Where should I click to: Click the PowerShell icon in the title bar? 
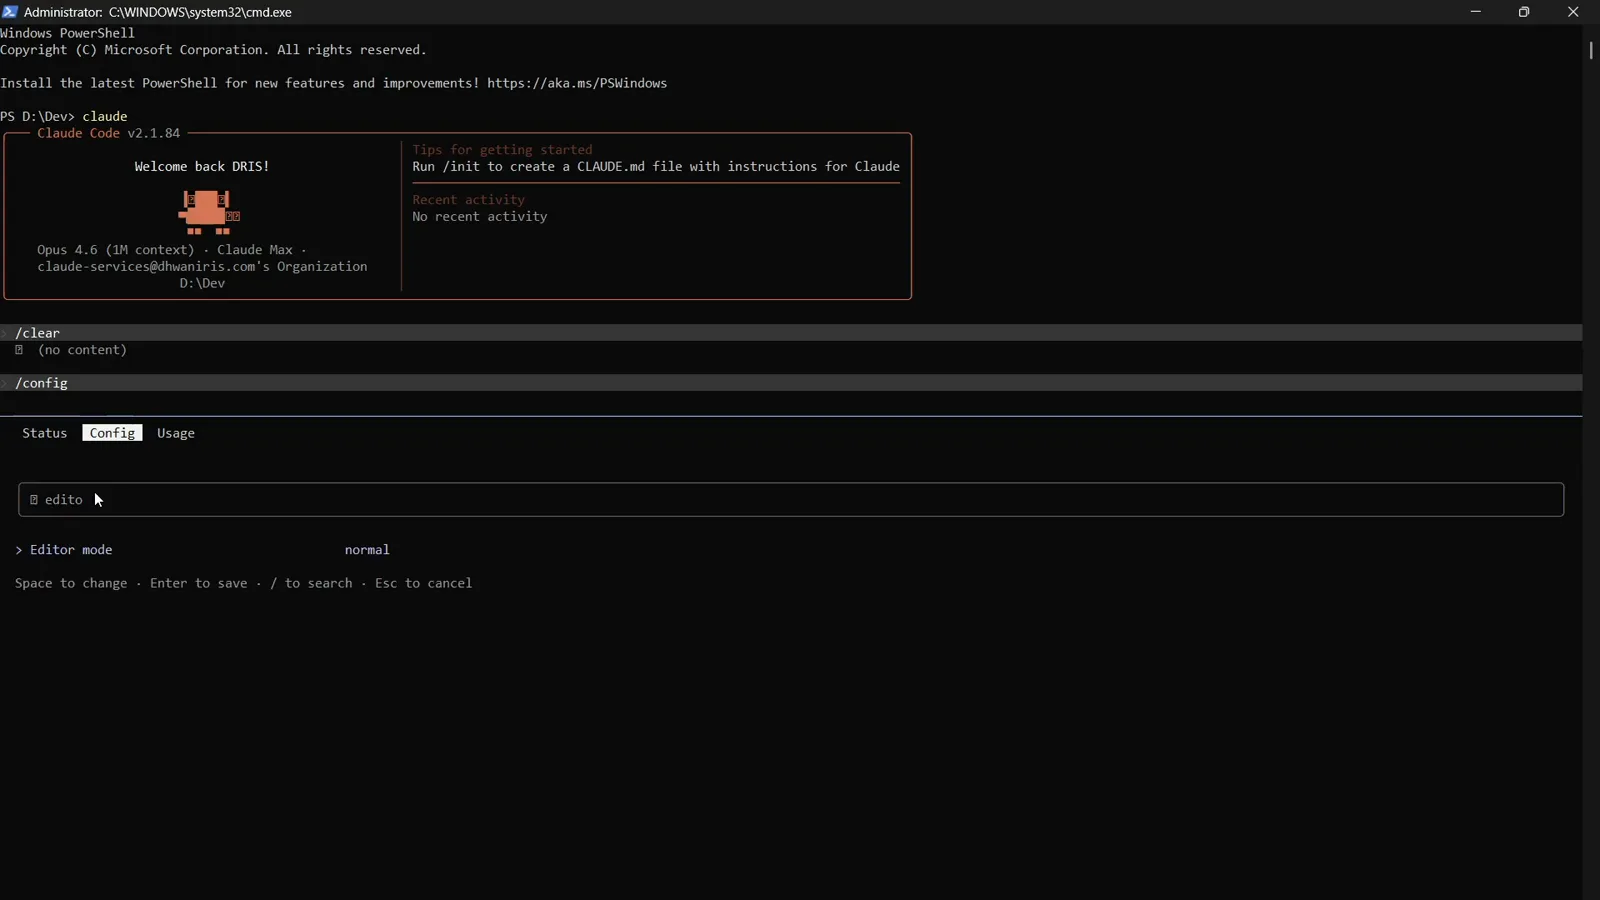tap(10, 12)
